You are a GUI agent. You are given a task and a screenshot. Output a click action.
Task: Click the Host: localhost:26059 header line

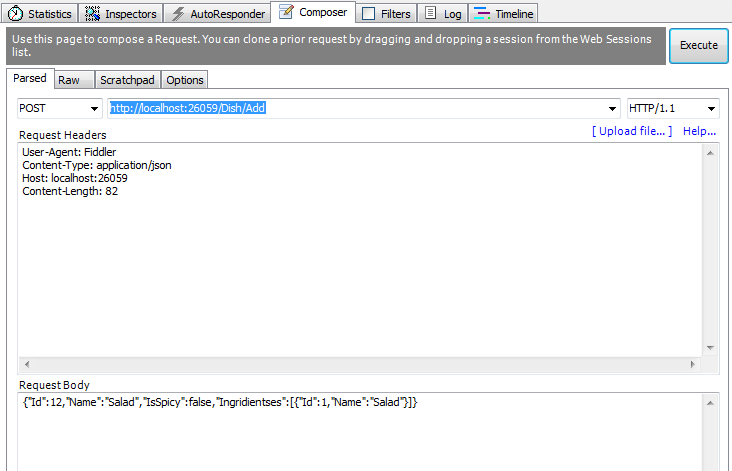[x=75, y=178]
